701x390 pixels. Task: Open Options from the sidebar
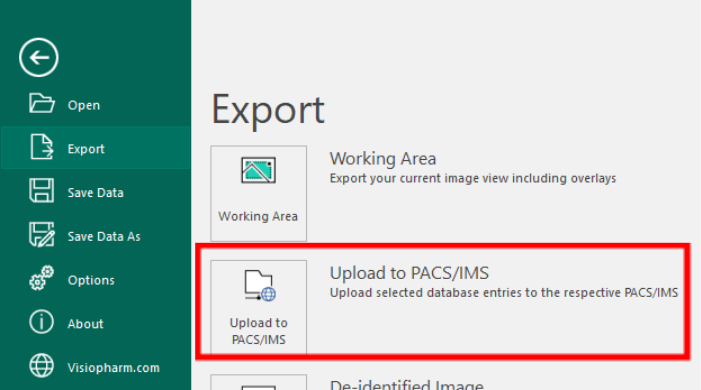96,279
